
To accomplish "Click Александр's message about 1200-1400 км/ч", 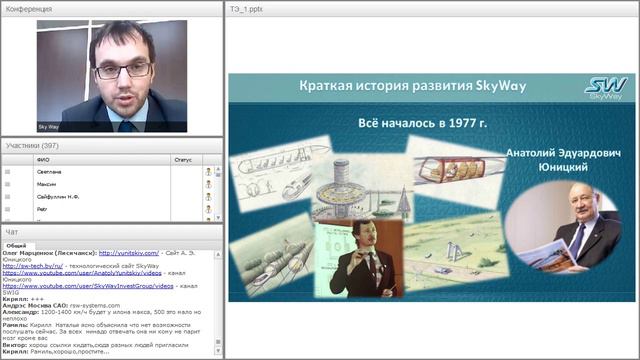I will 102,315.
